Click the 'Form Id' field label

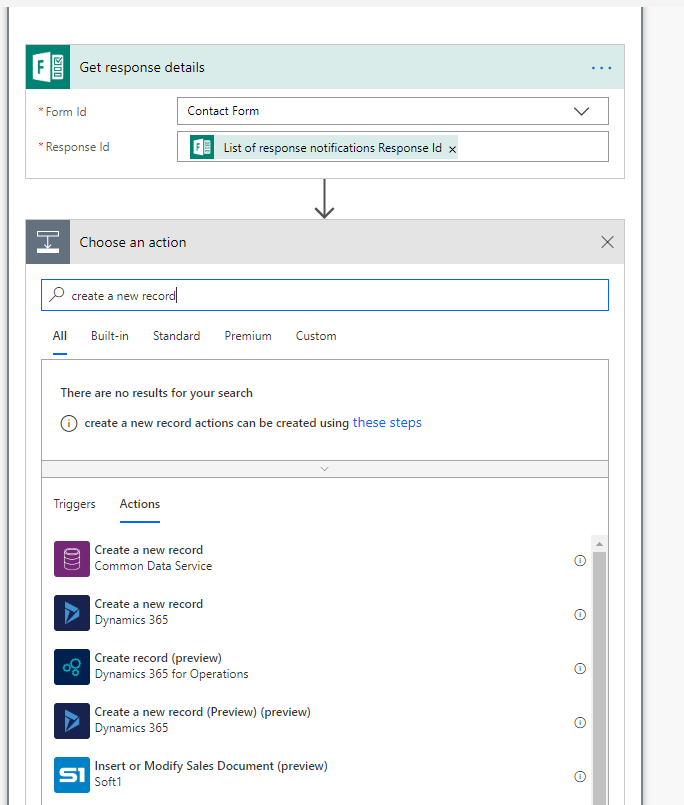coord(66,112)
